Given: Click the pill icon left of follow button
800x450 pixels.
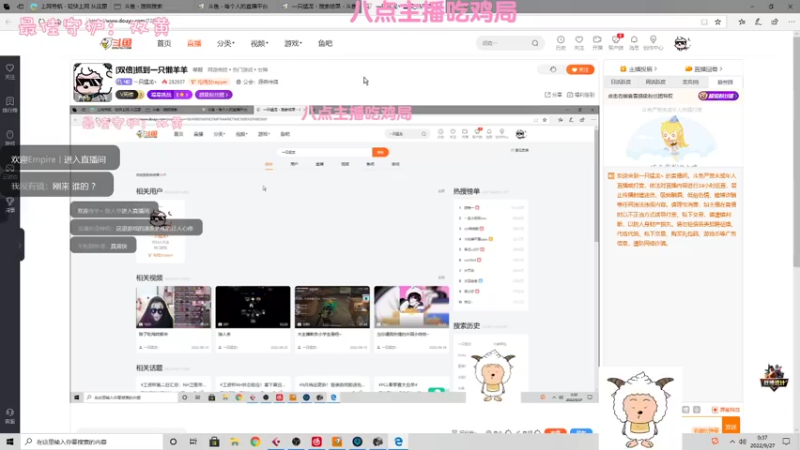Looking at the screenshot, I should tap(553, 69).
